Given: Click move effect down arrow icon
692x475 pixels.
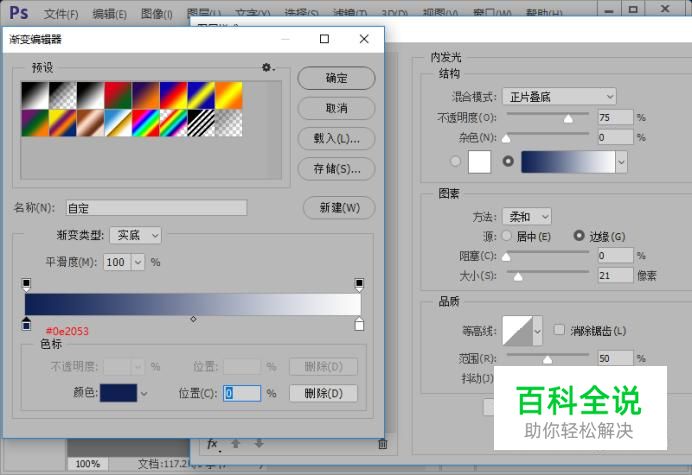Looking at the screenshot, I should tap(259, 444).
